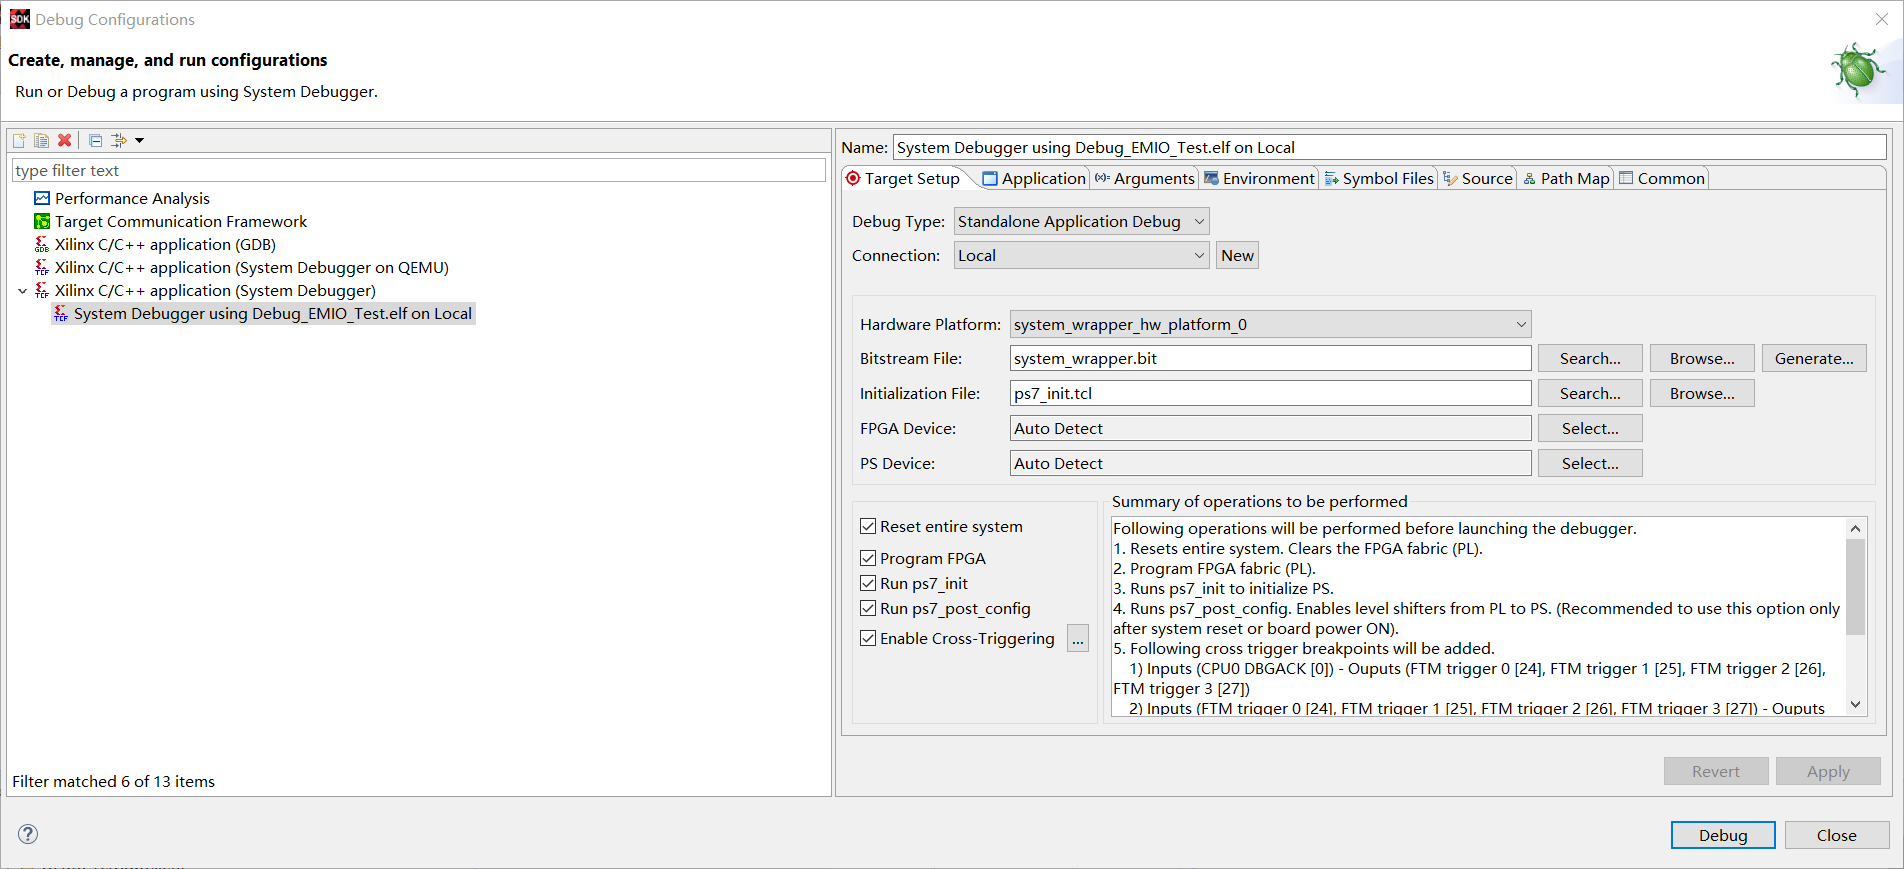Image resolution: width=1904 pixels, height=869 pixels.
Task: Click the PS Device field
Action: click(x=1270, y=463)
